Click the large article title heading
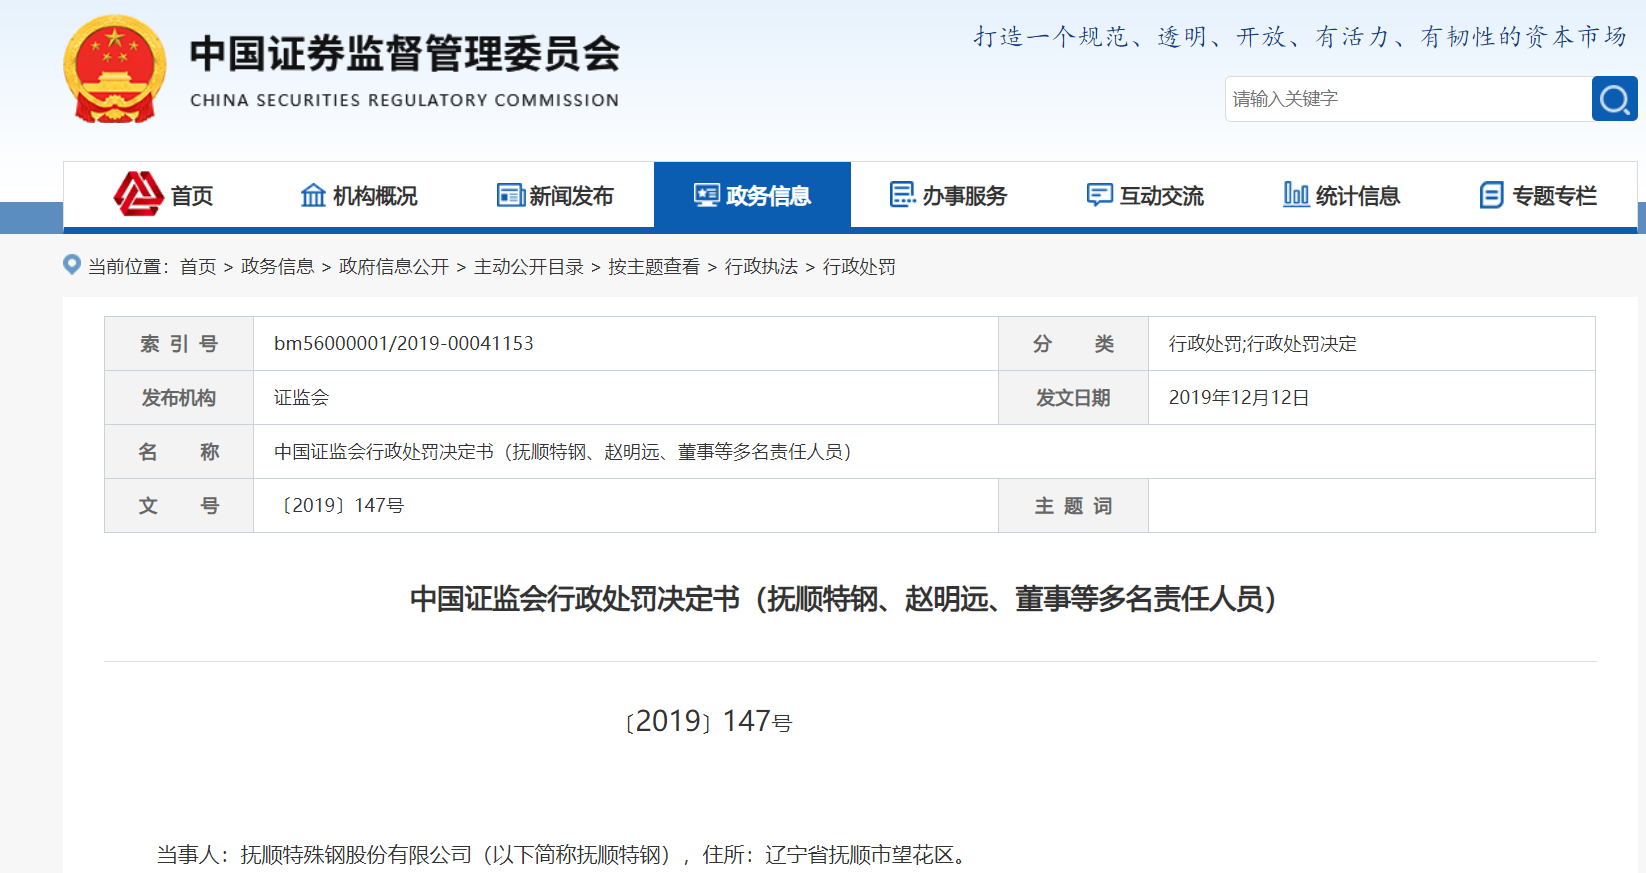This screenshot has width=1646, height=873. [844, 599]
